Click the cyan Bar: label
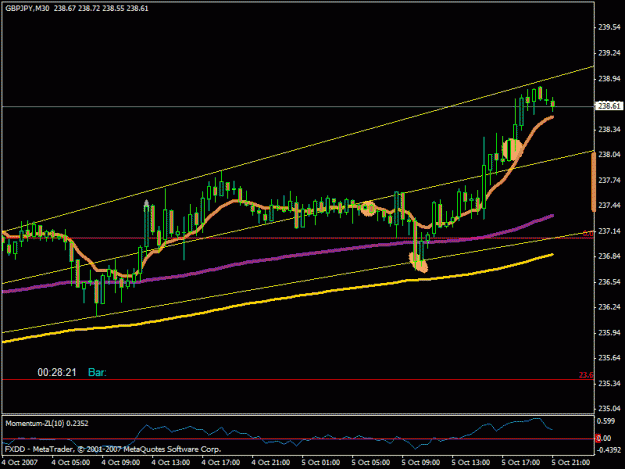The width and height of the screenshot is (625, 469). [97, 373]
